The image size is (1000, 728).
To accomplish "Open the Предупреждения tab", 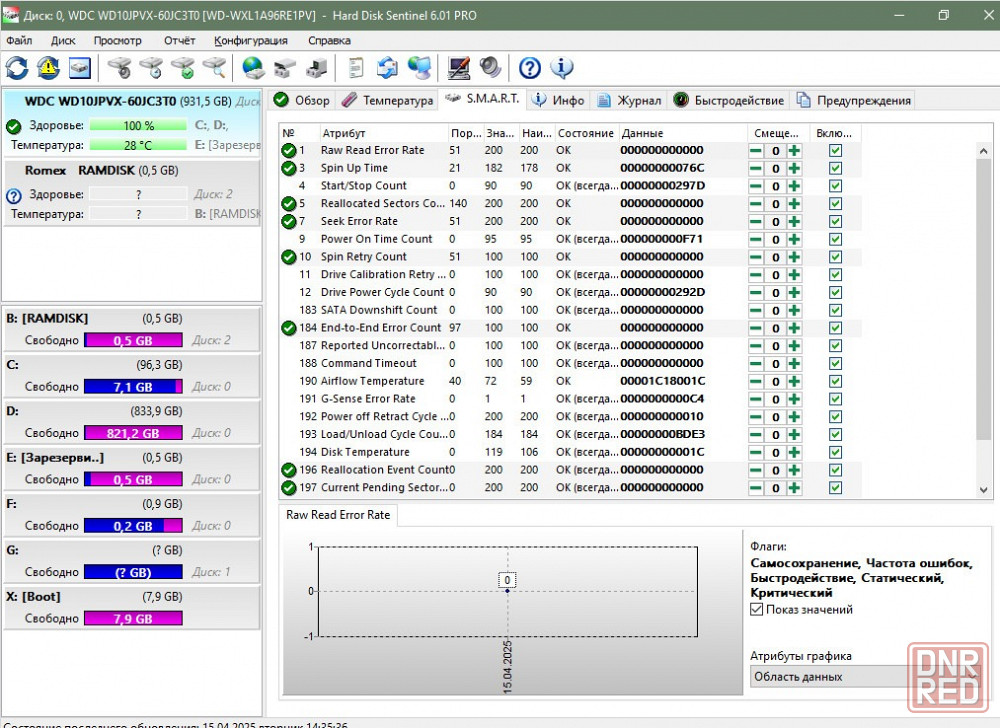I will tap(853, 100).
